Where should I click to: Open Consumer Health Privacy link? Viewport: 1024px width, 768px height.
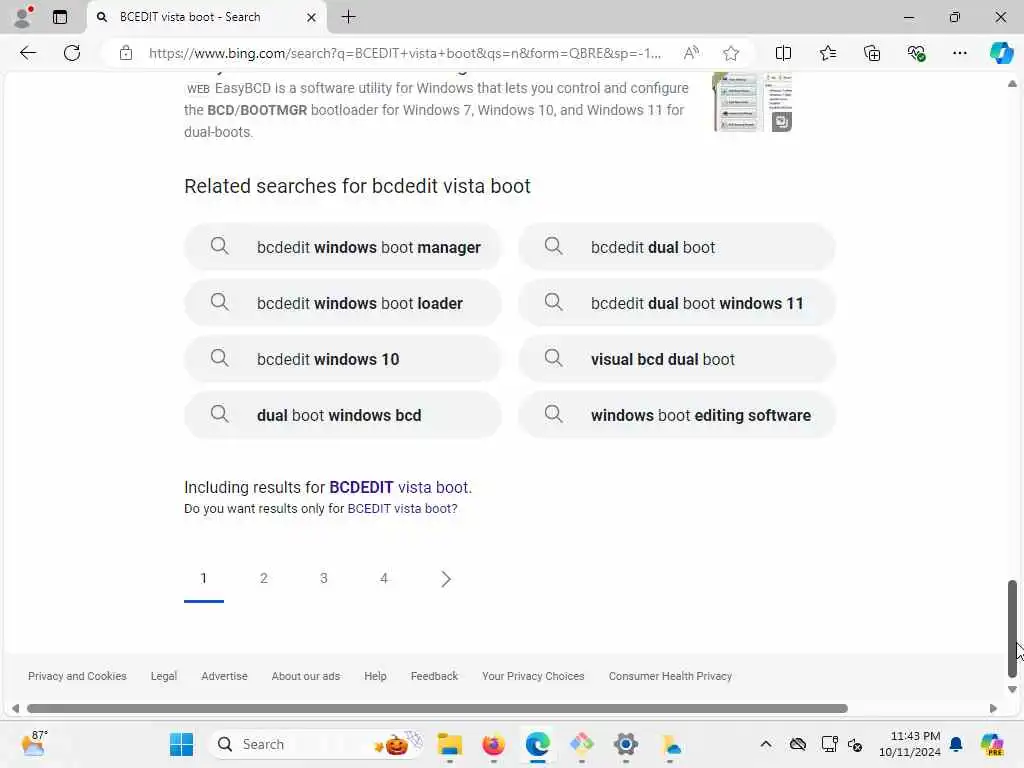670,677
